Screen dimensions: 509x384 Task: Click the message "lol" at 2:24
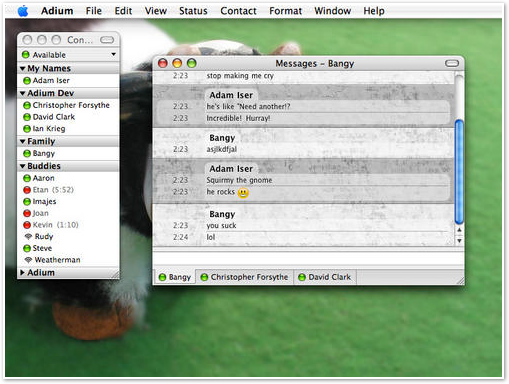click(211, 237)
